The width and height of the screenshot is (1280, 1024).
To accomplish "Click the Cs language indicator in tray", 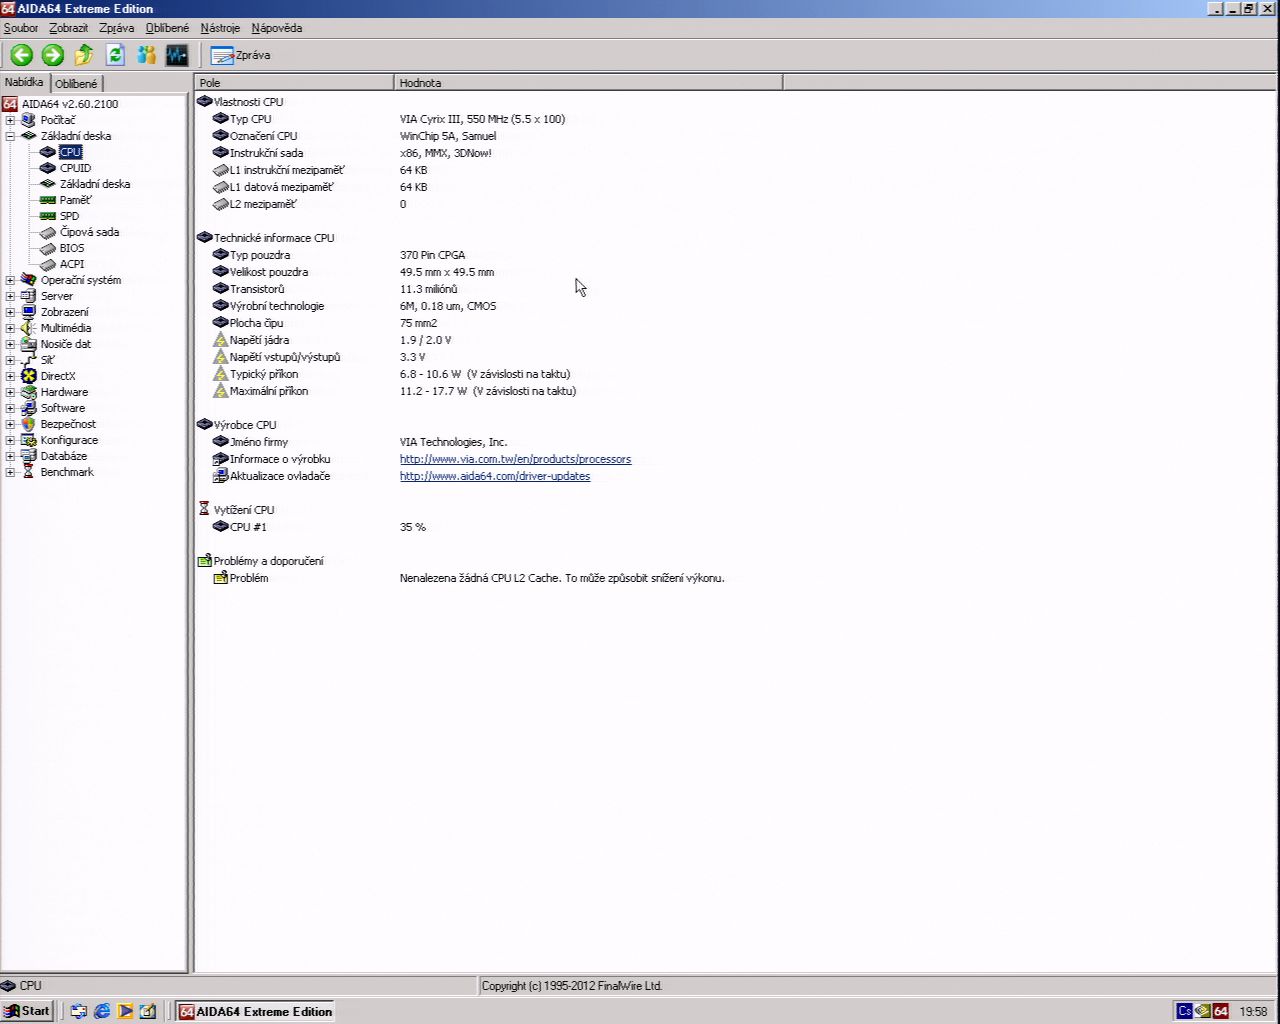I will [x=1184, y=1011].
